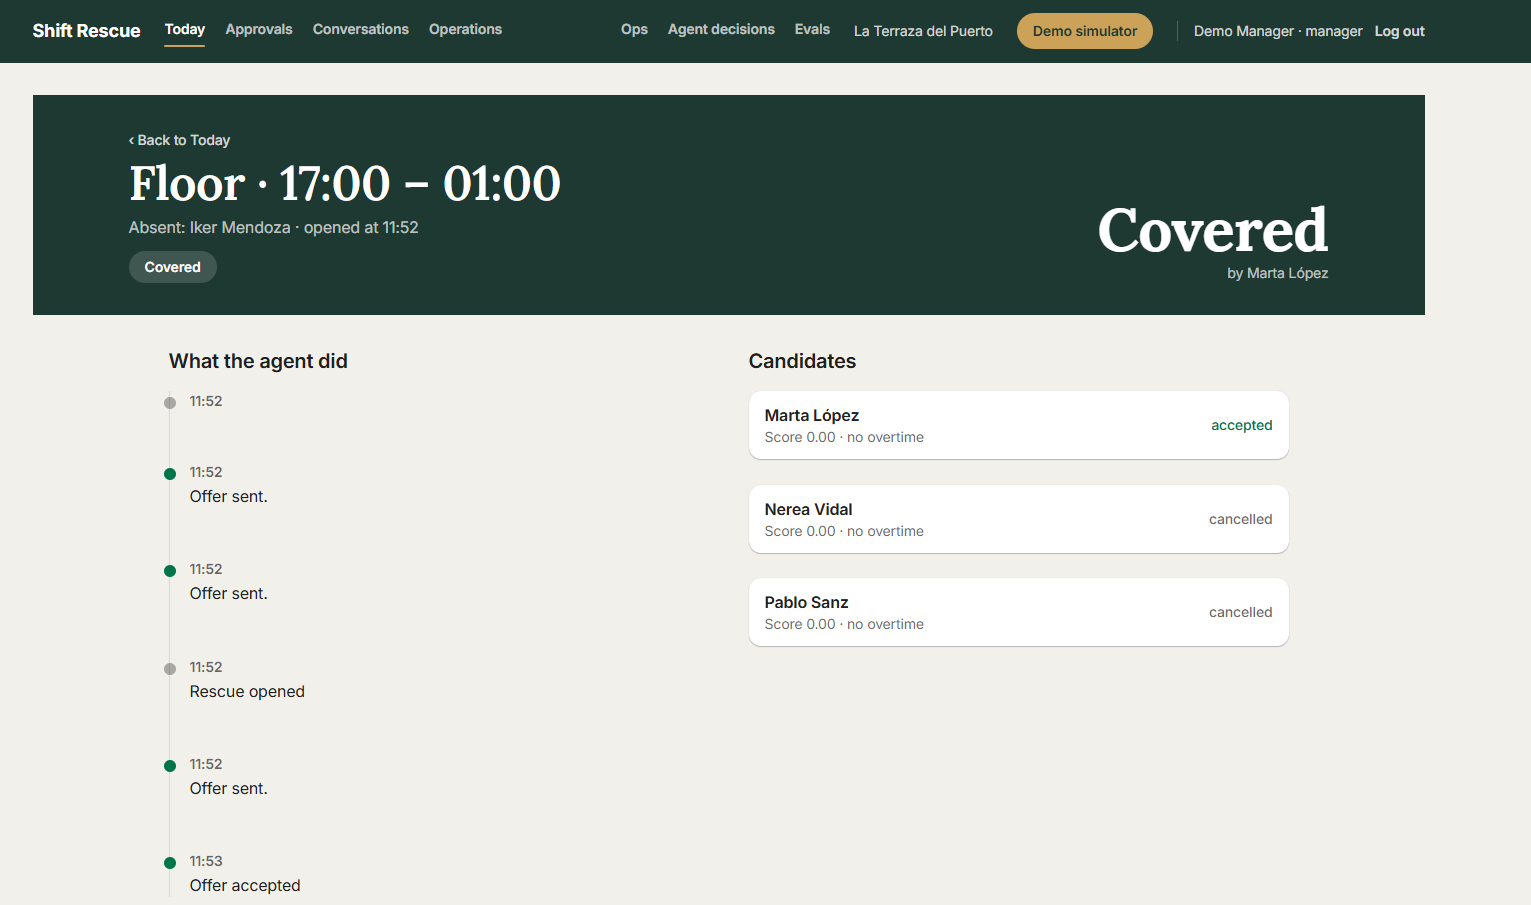Go back to Today

tap(179, 140)
